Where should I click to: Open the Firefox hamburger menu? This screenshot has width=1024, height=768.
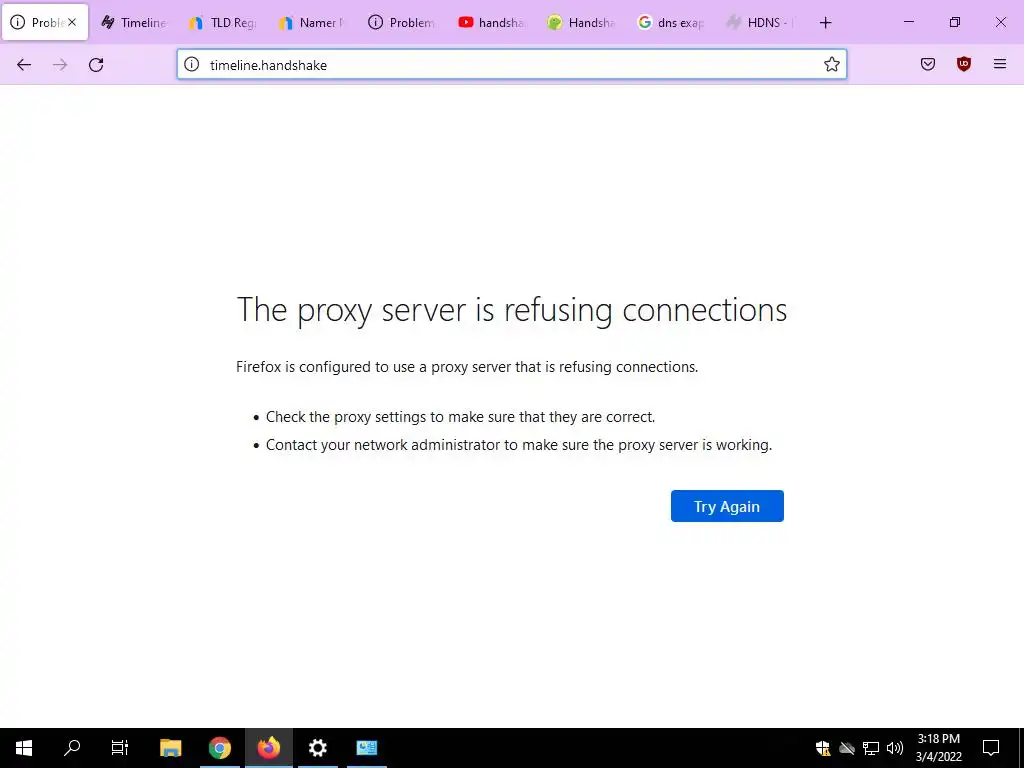pos(1000,64)
